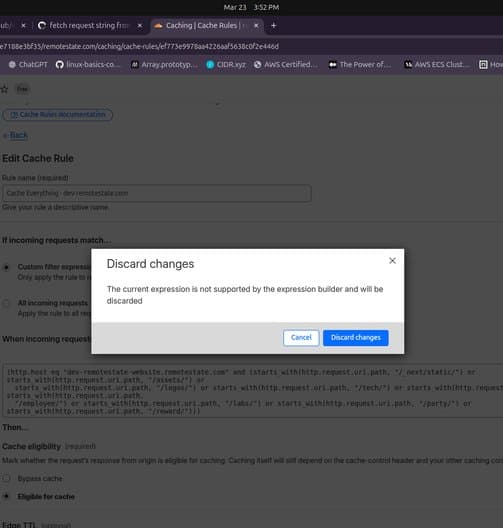Open the Cache Rules documentation link
This screenshot has height=528, width=503.
[58, 115]
